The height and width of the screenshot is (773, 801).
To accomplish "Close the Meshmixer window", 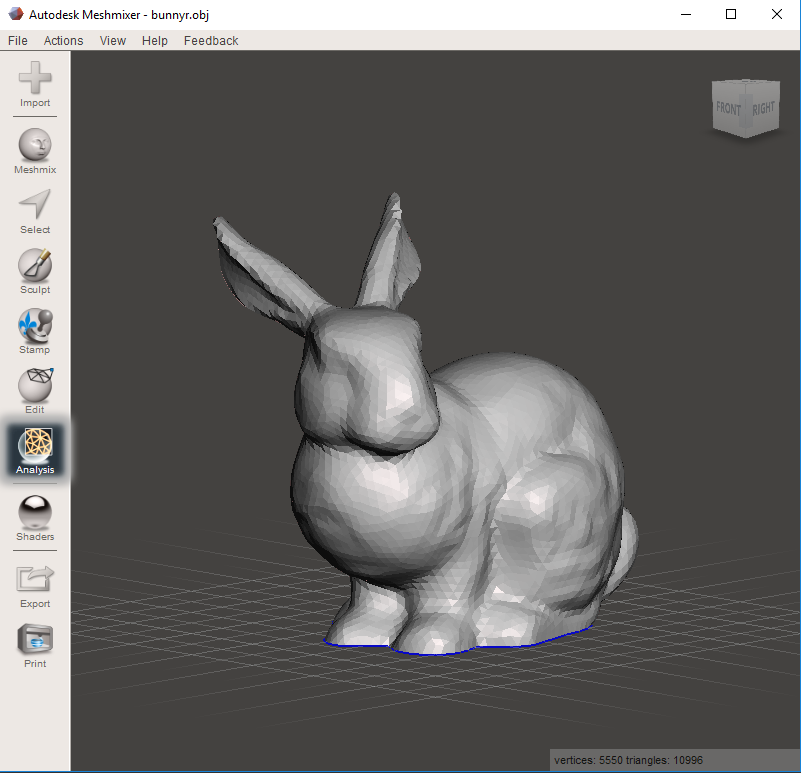I will (776, 14).
